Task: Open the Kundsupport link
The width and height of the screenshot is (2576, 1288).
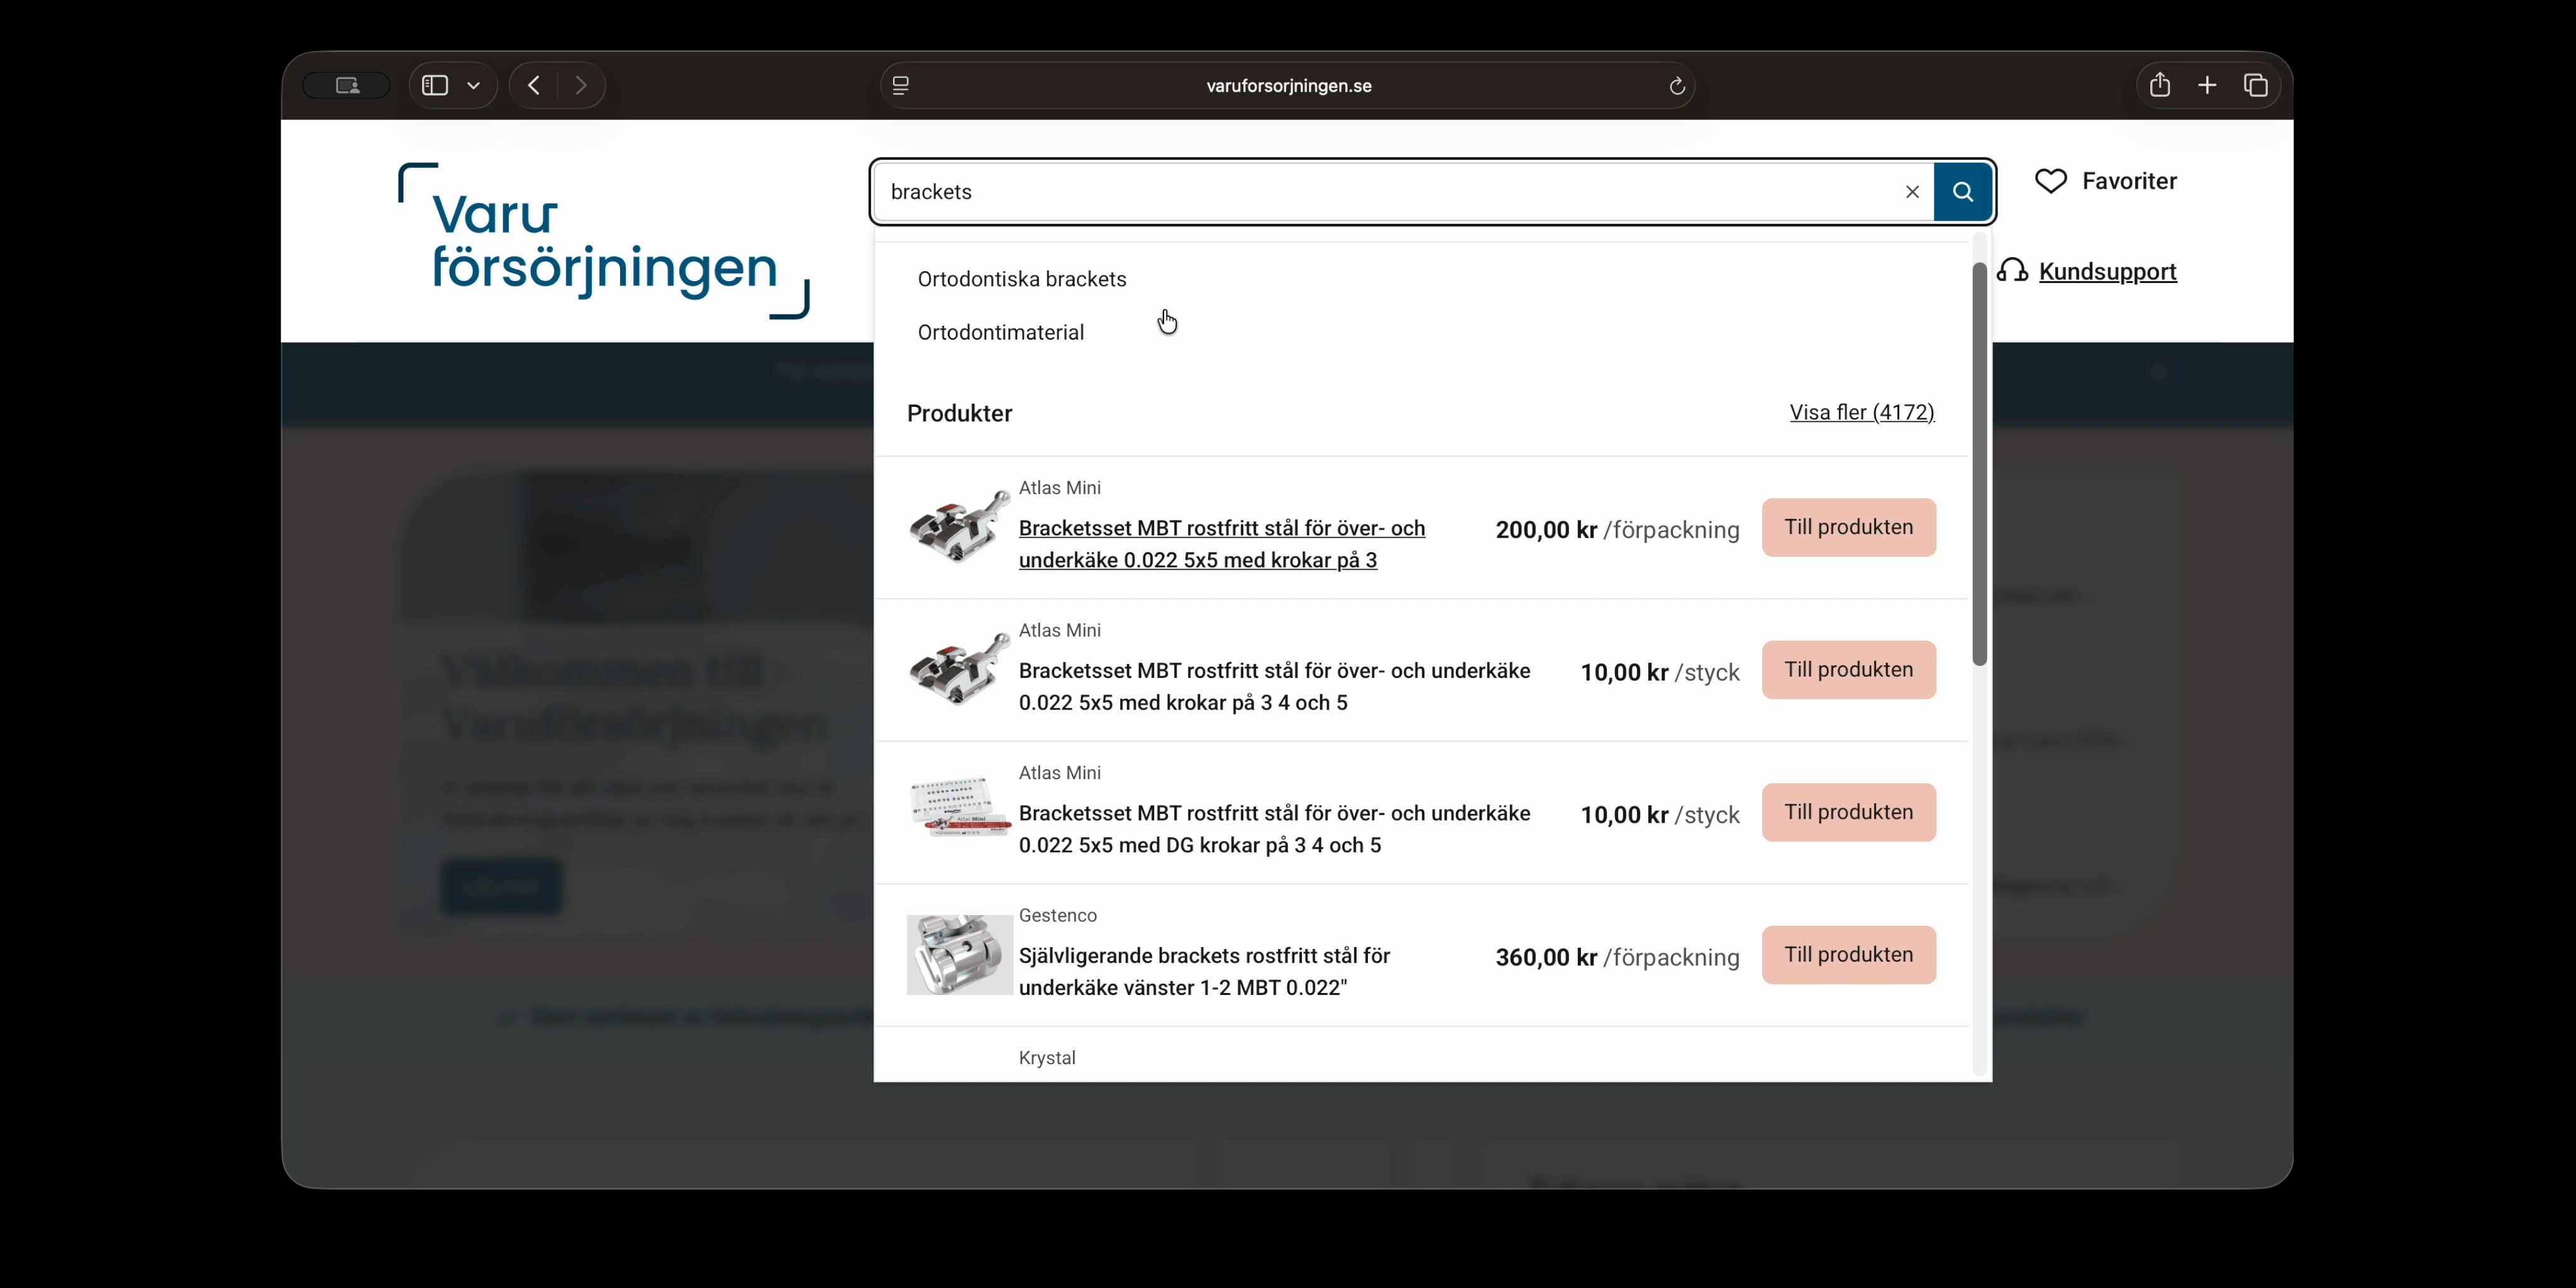Action: tap(2107, 271)
